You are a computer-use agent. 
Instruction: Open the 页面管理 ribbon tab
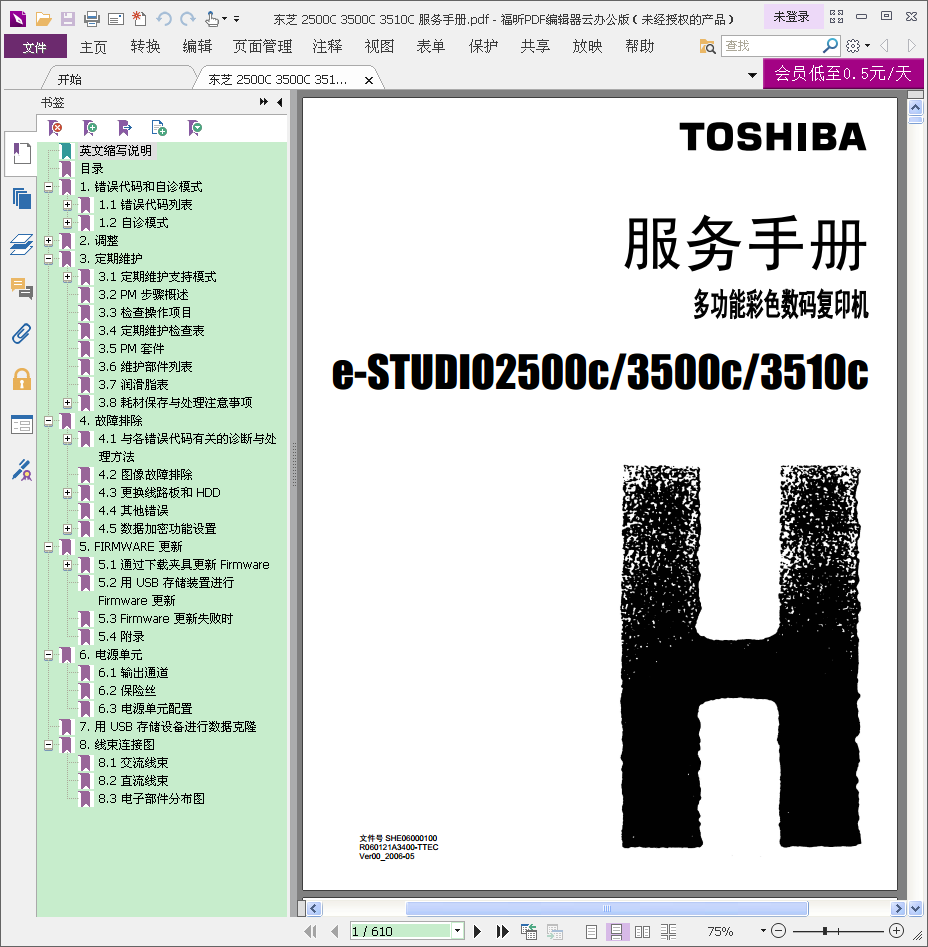[x=262, y=47]
